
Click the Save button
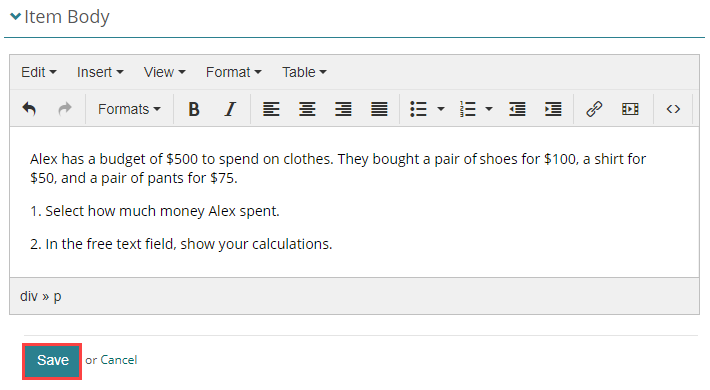(53, 360)
